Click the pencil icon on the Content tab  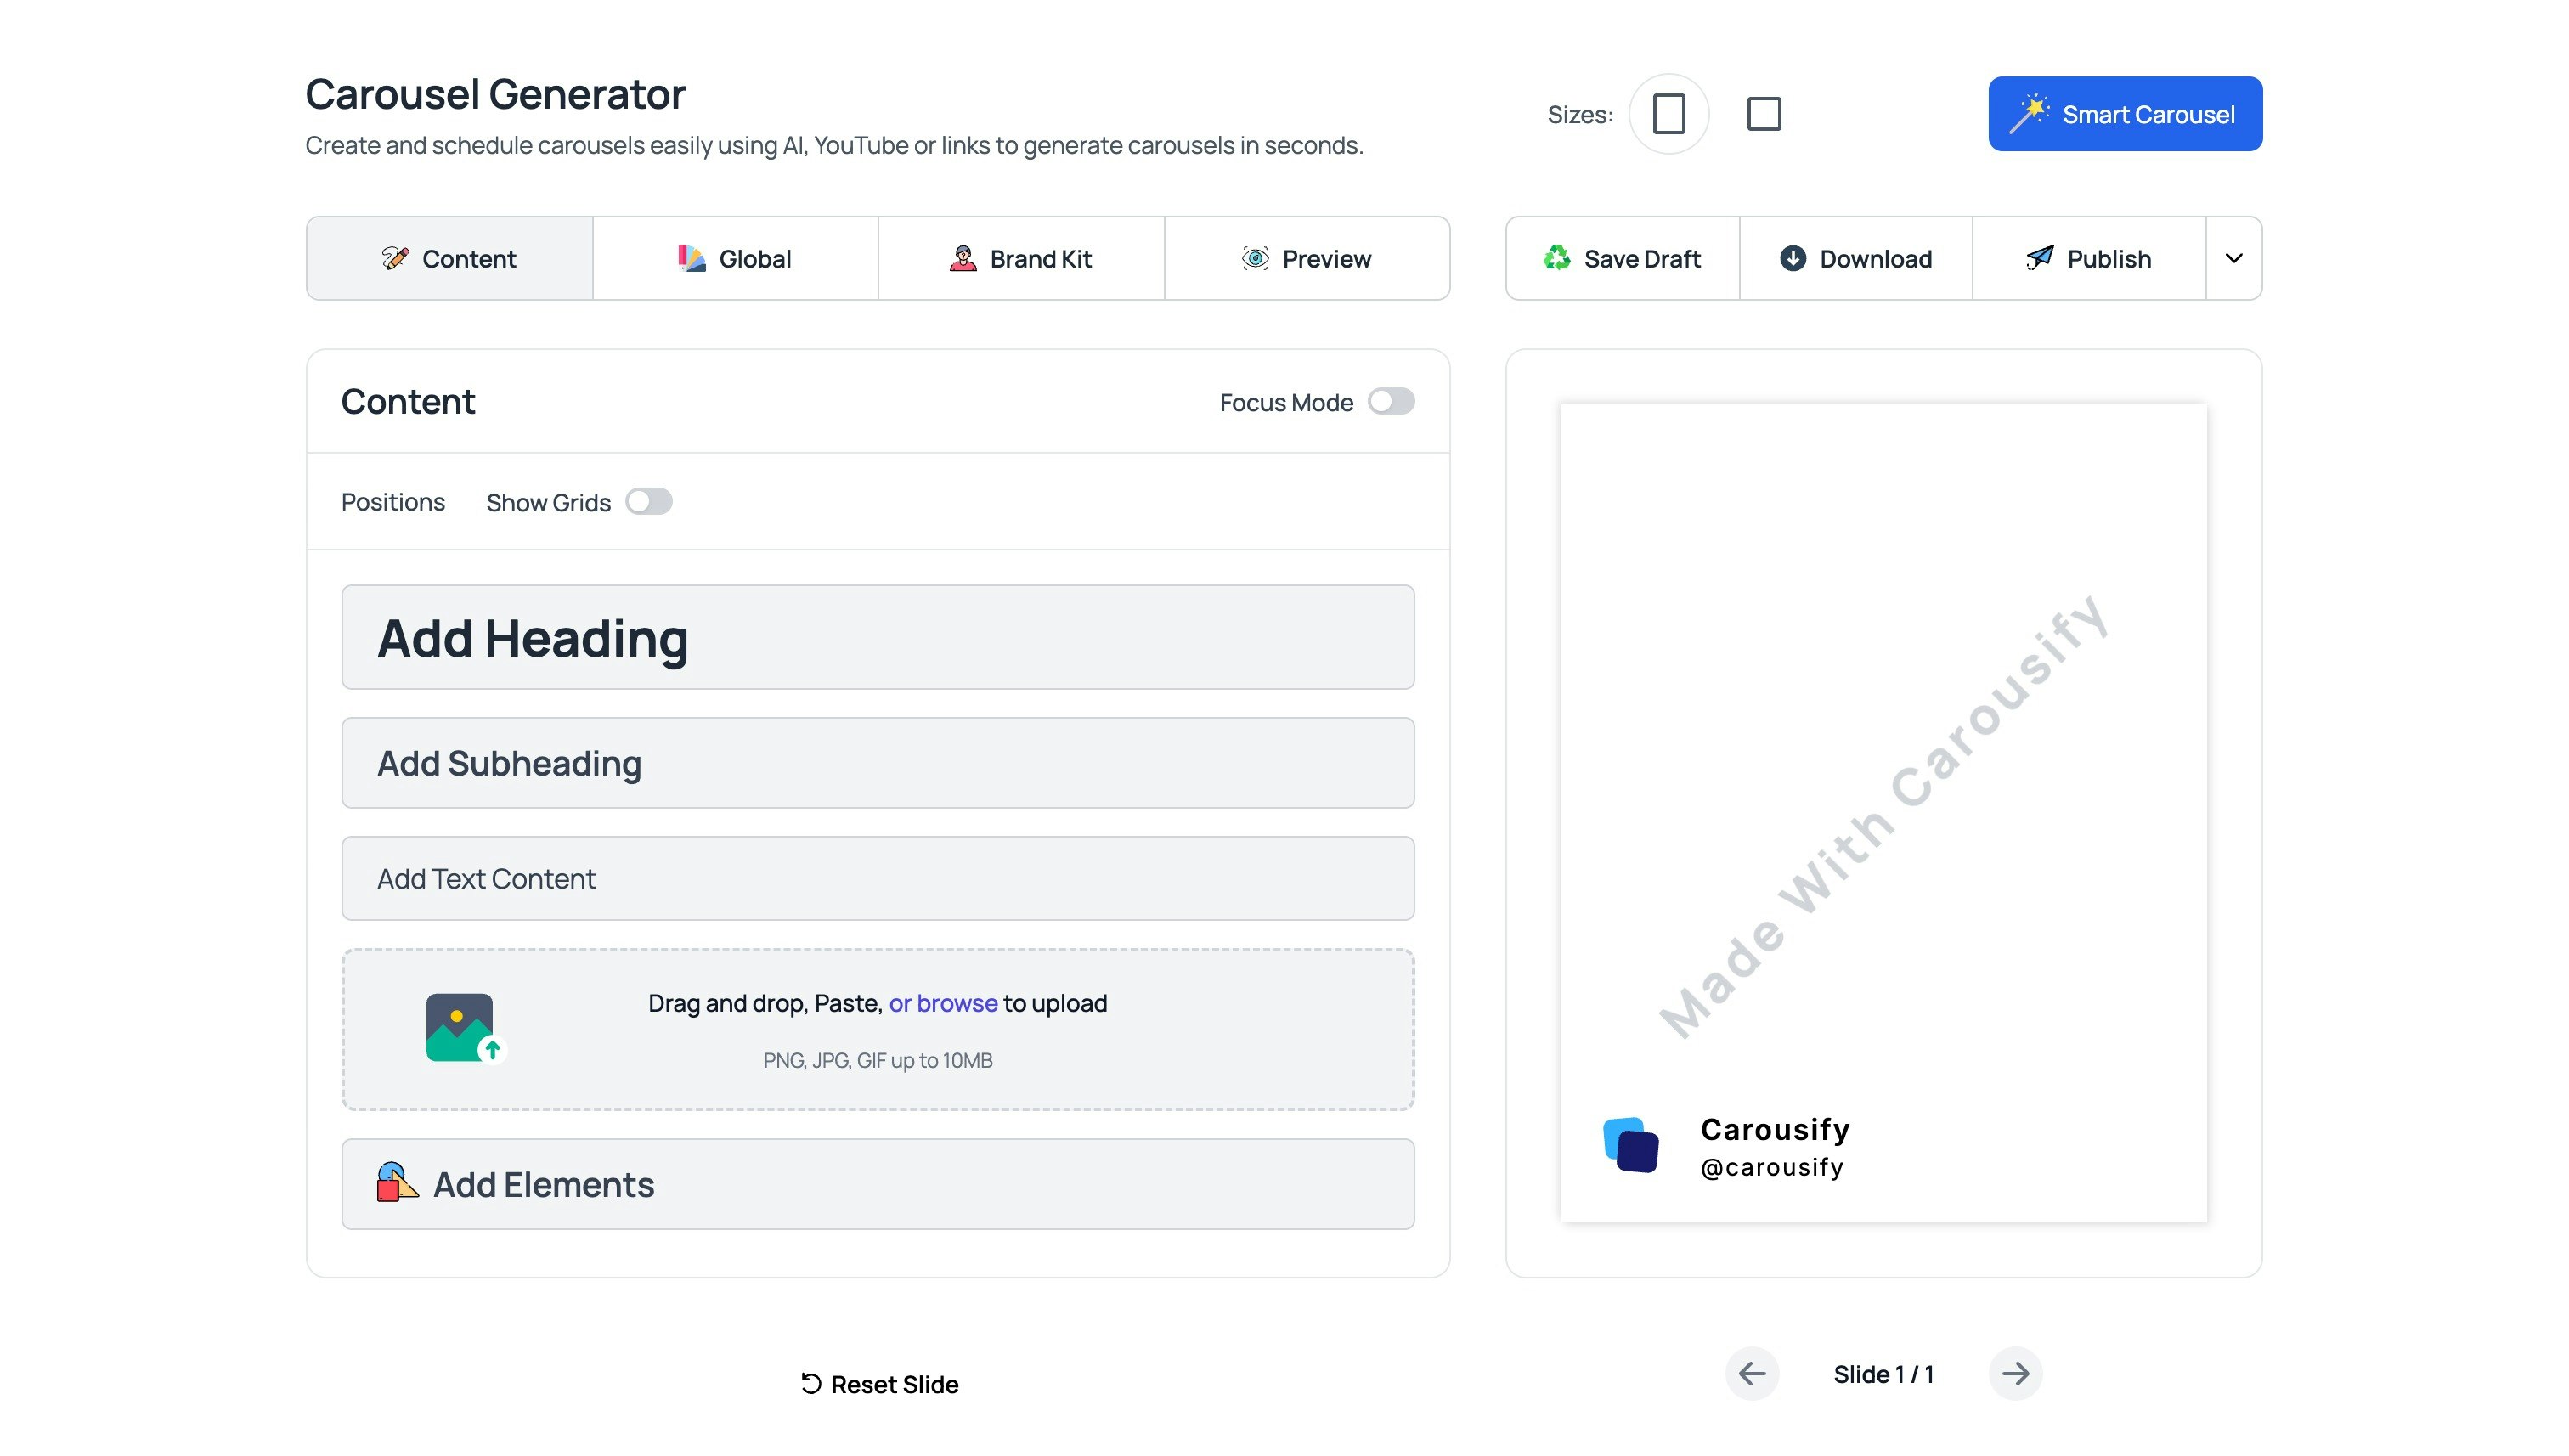(x=396, y=258)
